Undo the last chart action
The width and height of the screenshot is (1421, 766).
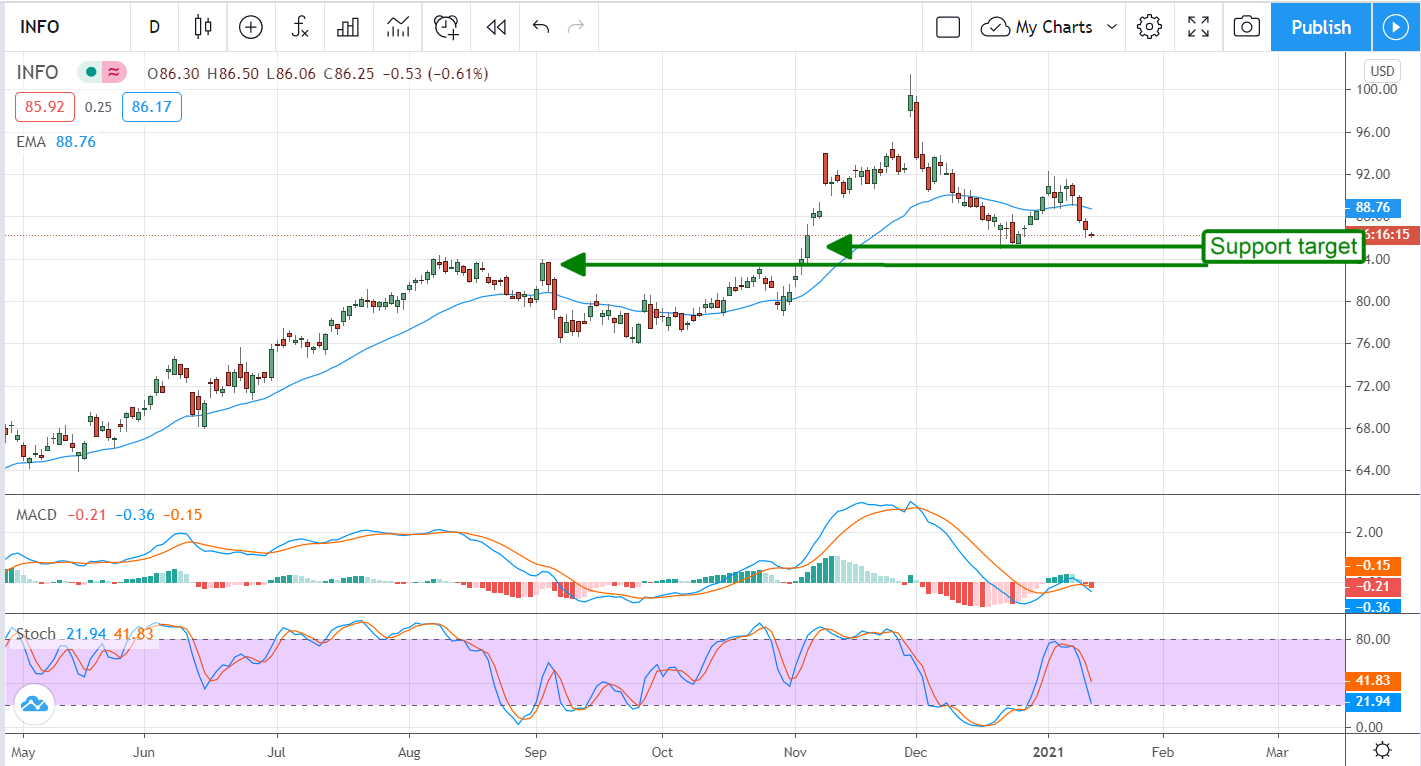click(541, 27)
